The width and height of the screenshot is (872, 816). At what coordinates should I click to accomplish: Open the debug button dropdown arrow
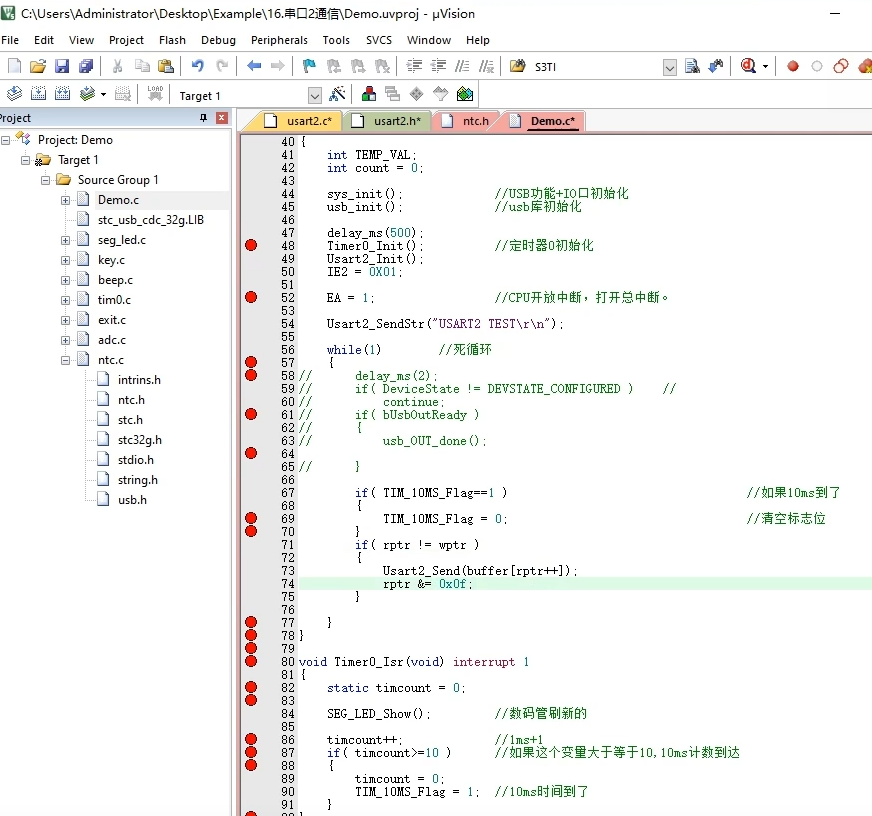pyautogui.click(x=765, y=67)
